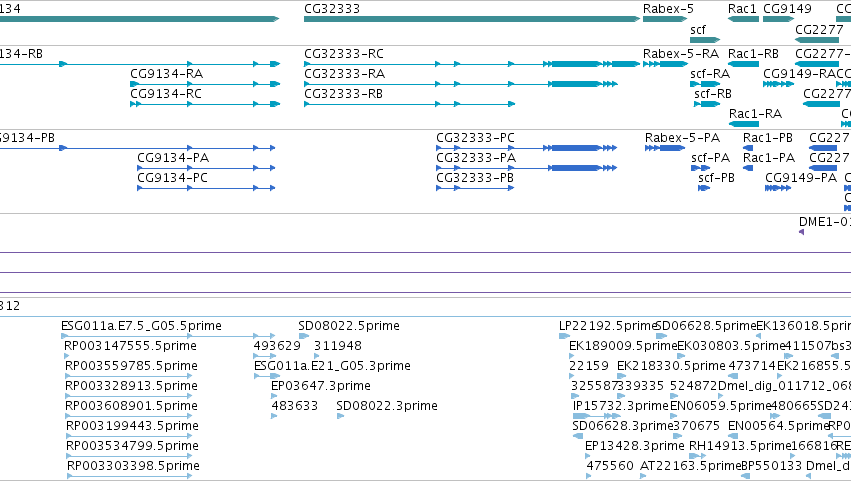Open EST EN06059.5prime
This screenshot has width=851, height=481.
pyautogui.click(x=721, y=406)
